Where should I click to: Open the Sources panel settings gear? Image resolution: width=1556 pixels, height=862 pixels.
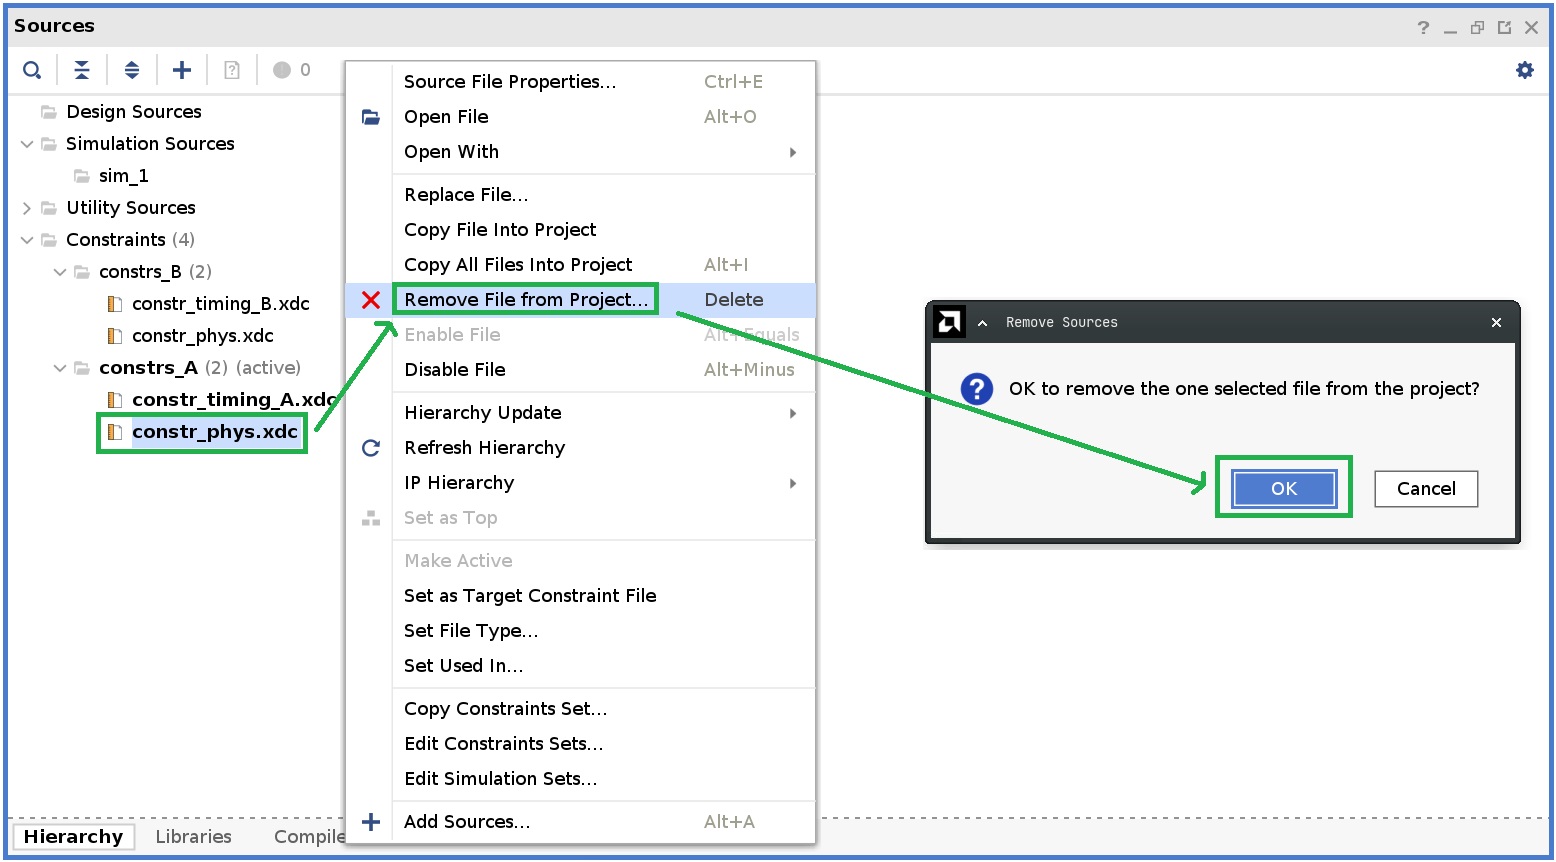click(1524, 69)
